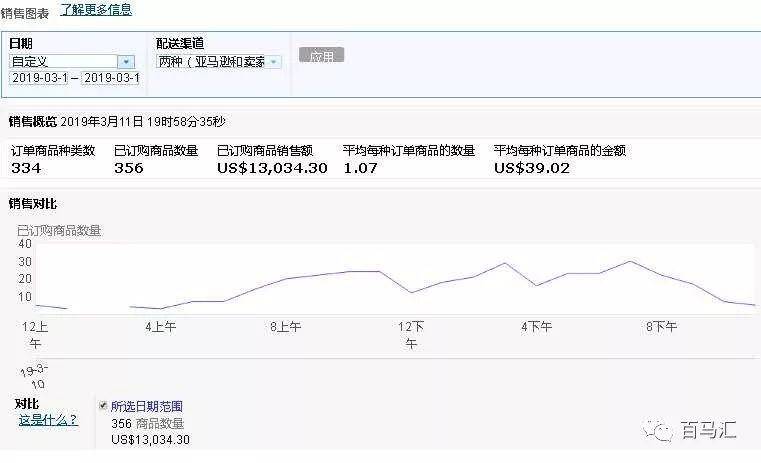
Task: Click the end date input field
Action: (110, 78)
